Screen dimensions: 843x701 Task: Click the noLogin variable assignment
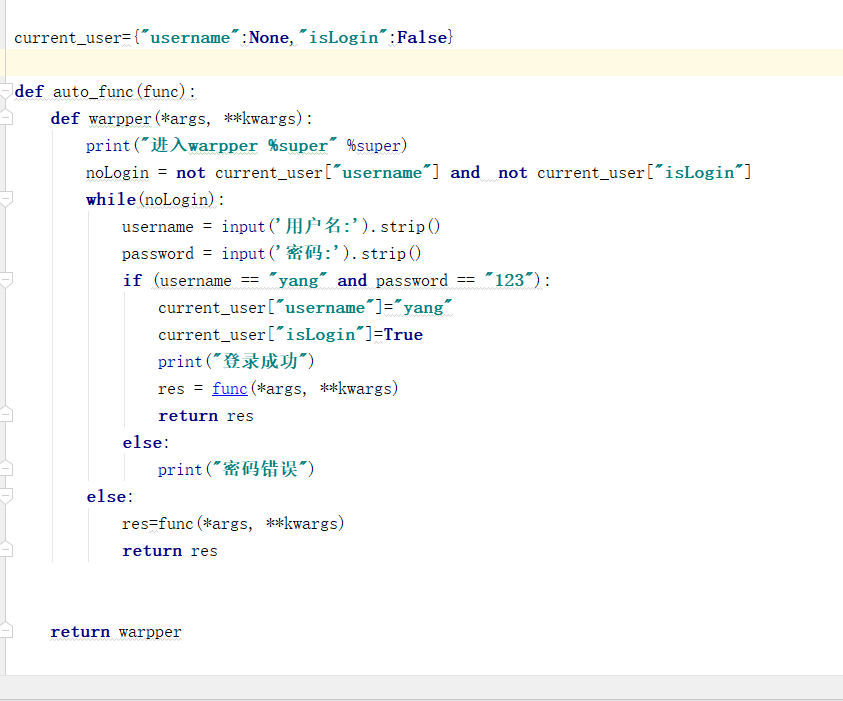pyautogui.click(x=117, y=173)
